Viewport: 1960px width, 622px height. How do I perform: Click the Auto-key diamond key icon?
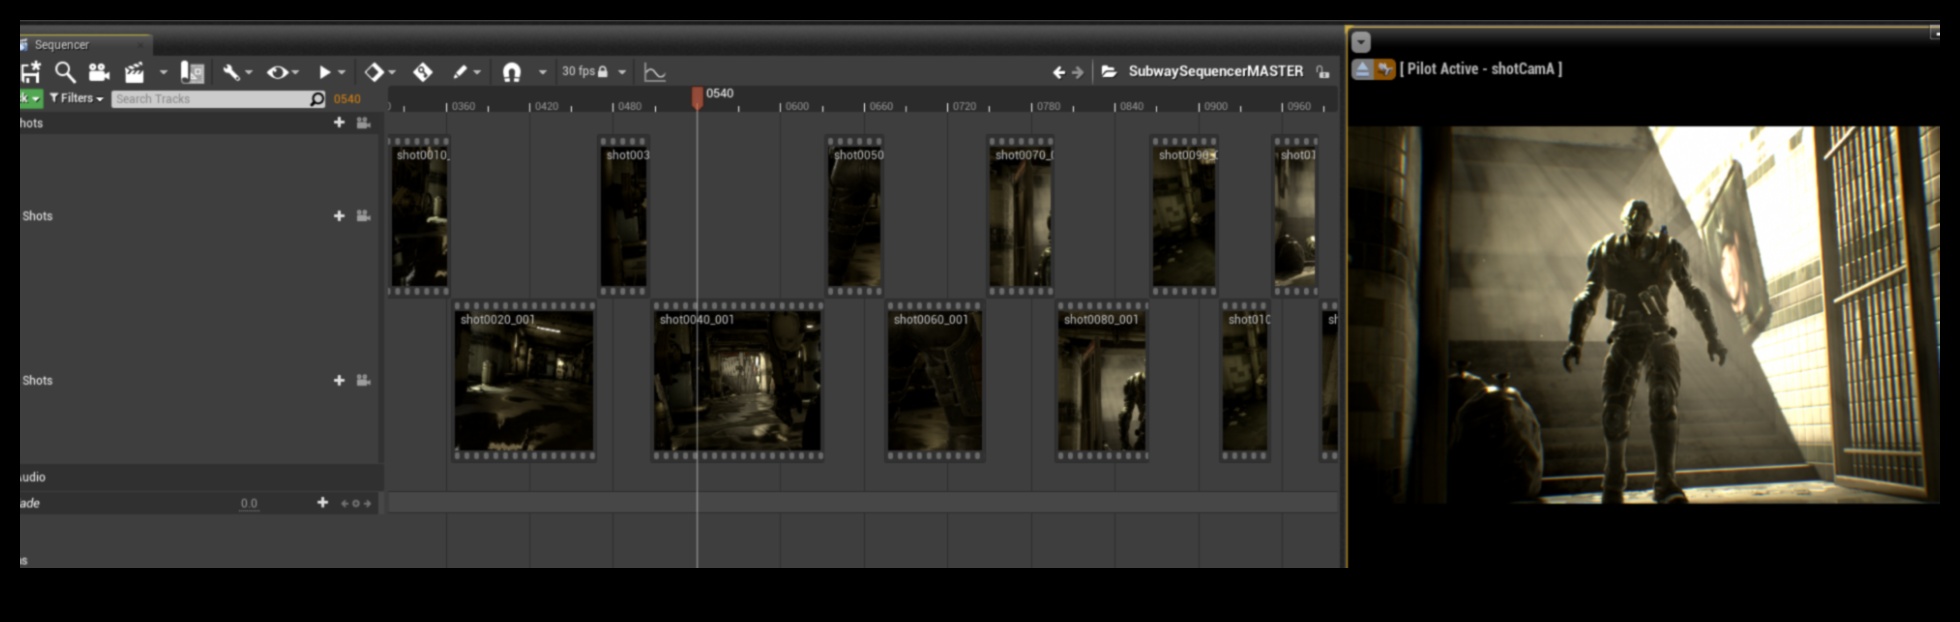(423, 72)
